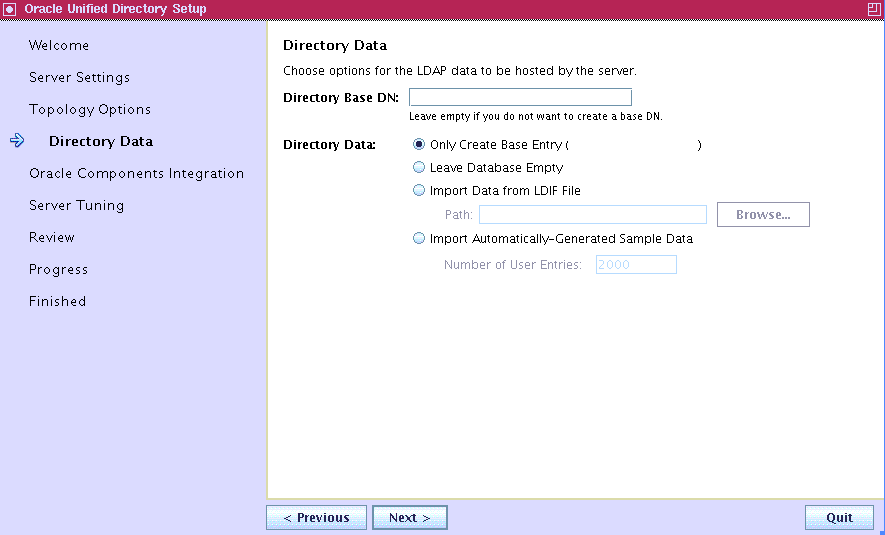Go back with the Previous button
Screen dimensions: 885x535
316,518
